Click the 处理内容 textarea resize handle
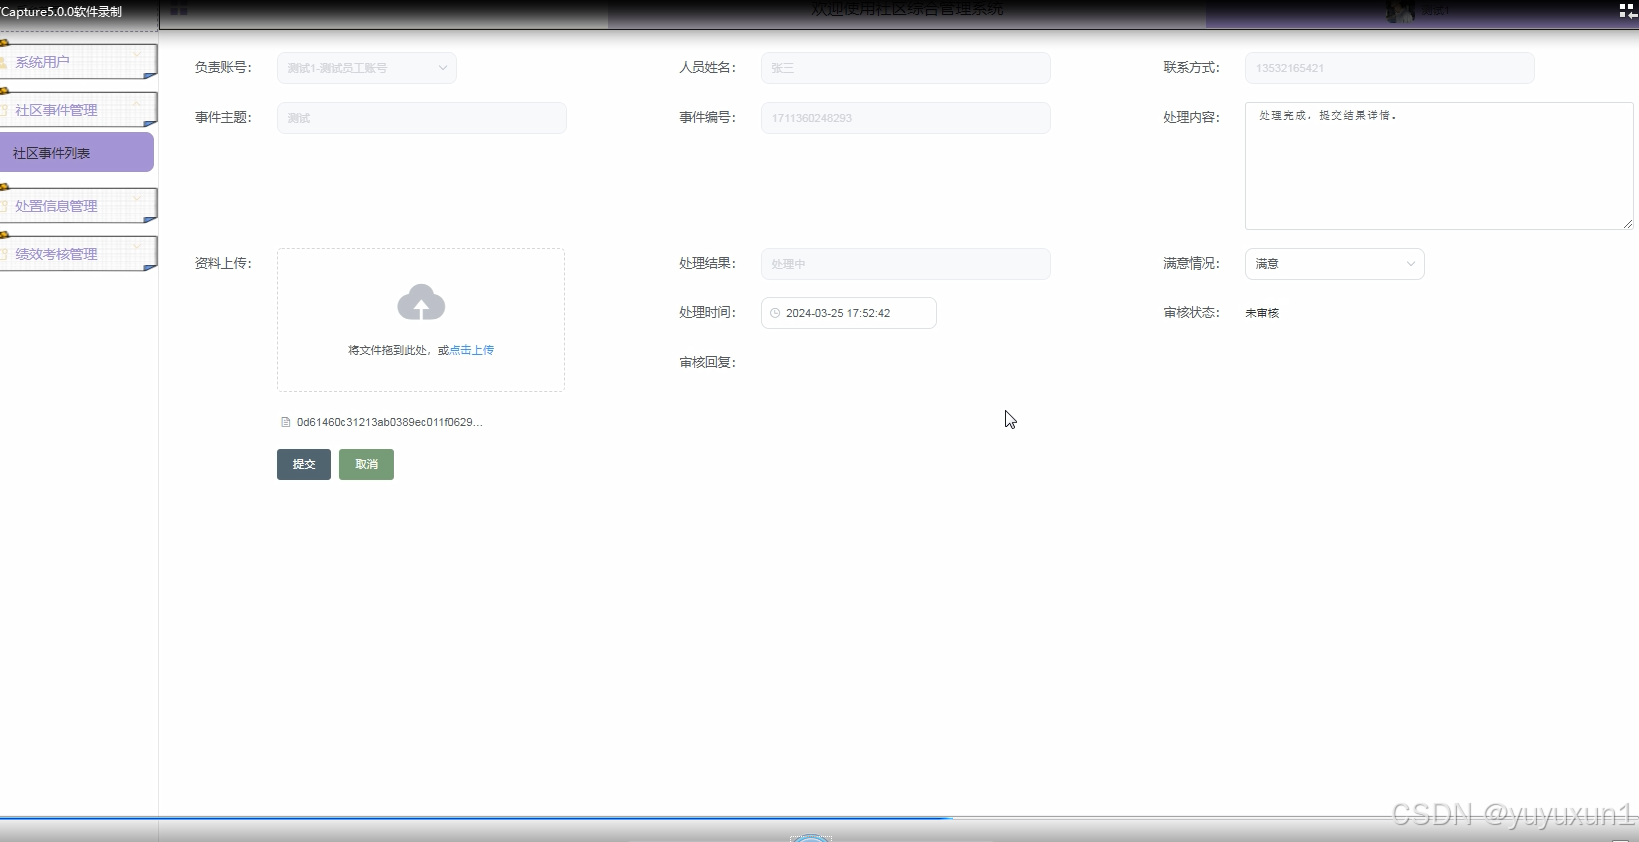The height and width of the screenshot is (842, 1639). coord(1628,224)
